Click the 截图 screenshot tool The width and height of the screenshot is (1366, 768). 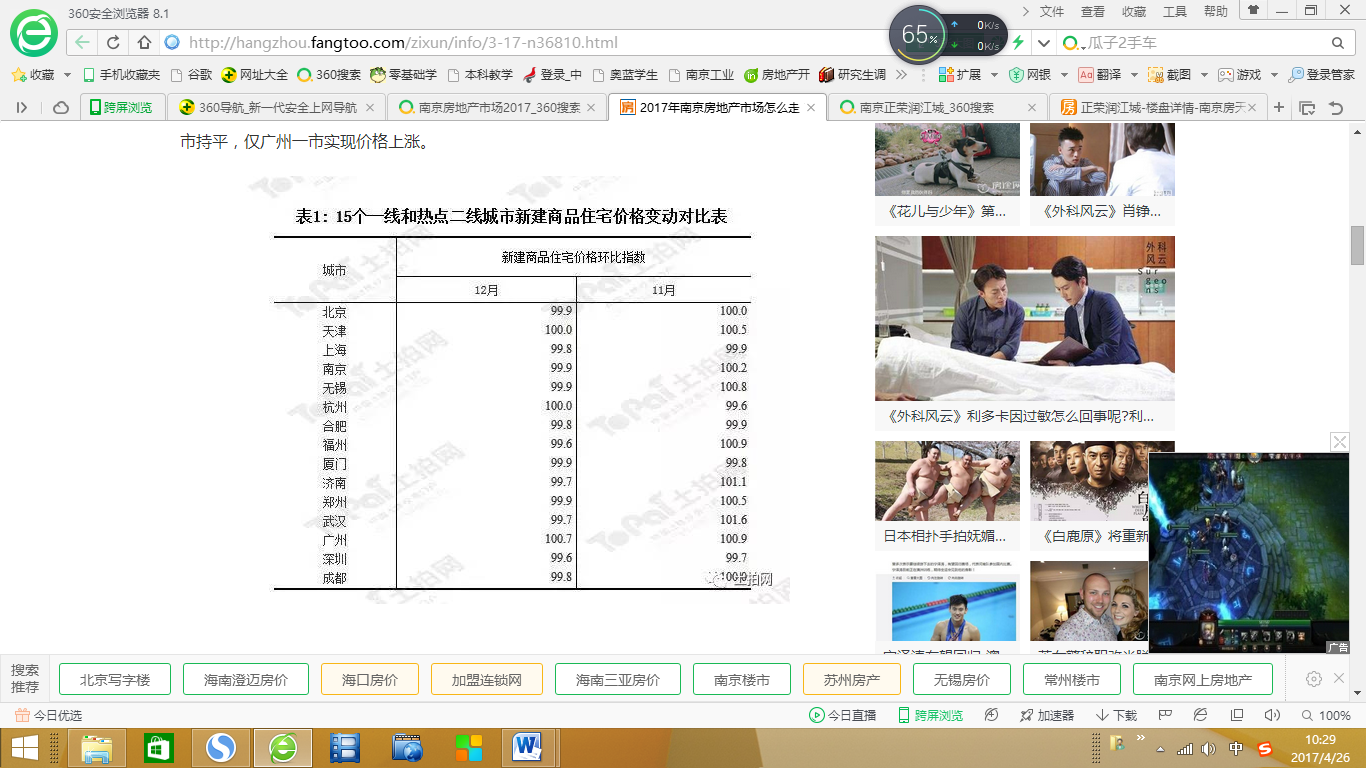pyautogui.click(x=1170, y=75)
